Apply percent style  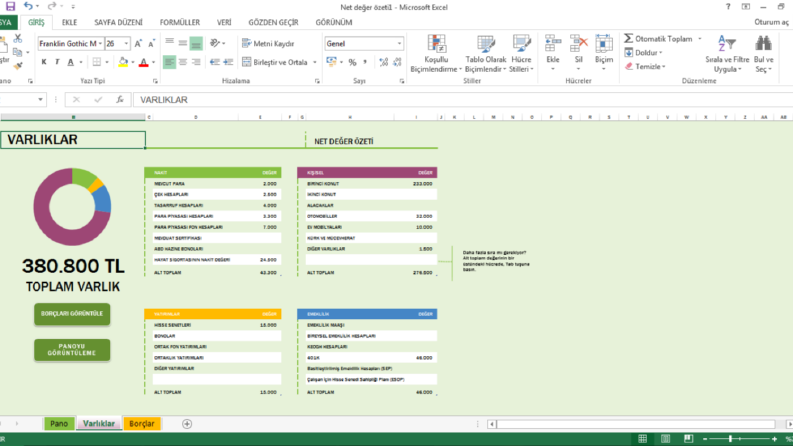(x=353, y=62)
